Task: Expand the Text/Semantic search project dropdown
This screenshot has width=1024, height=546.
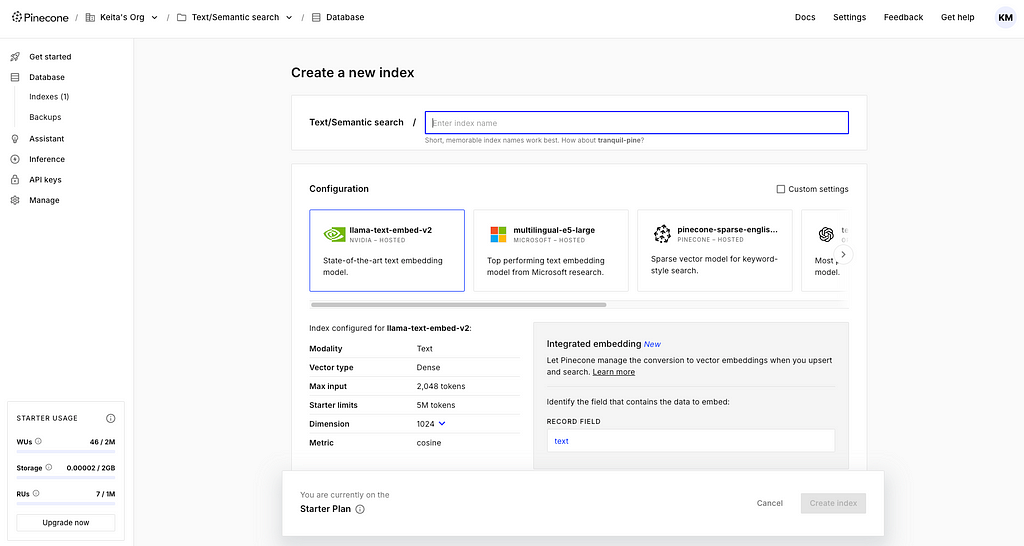Action: pos(289,18)
